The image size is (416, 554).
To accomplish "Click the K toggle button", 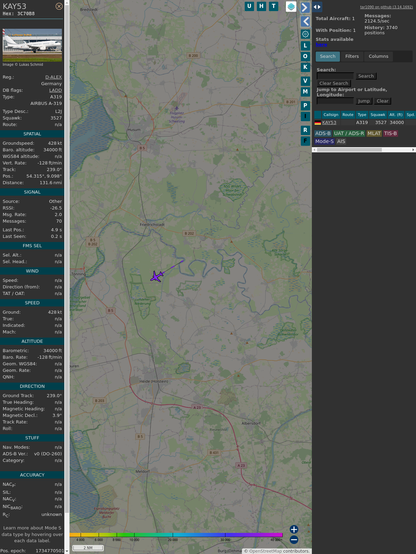I will tap(305, 67).
